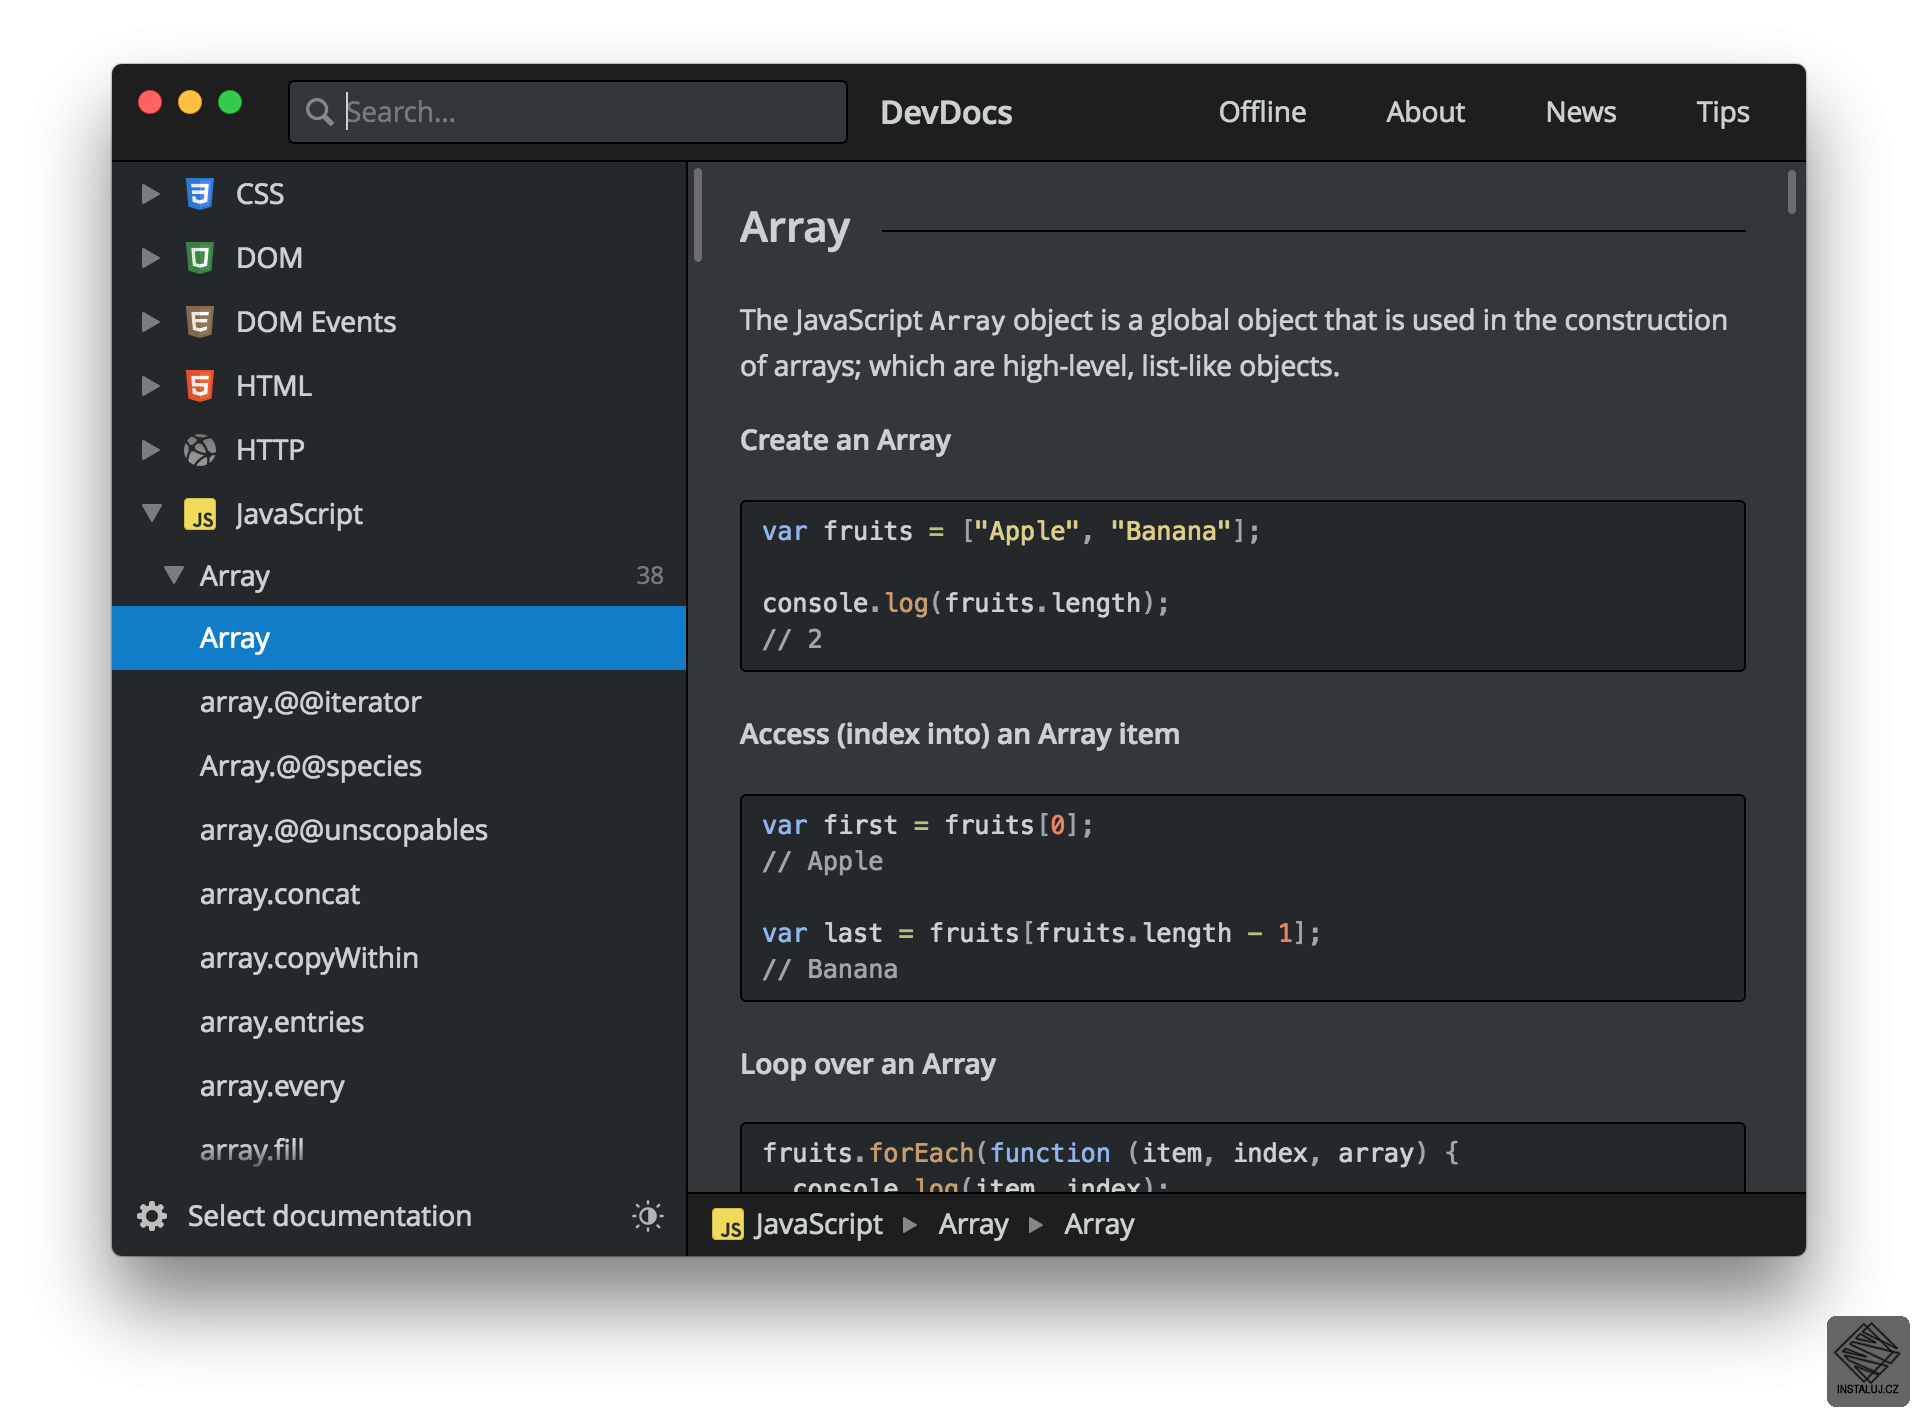
Task: Click the Array page heading
Action: point(795,228)
